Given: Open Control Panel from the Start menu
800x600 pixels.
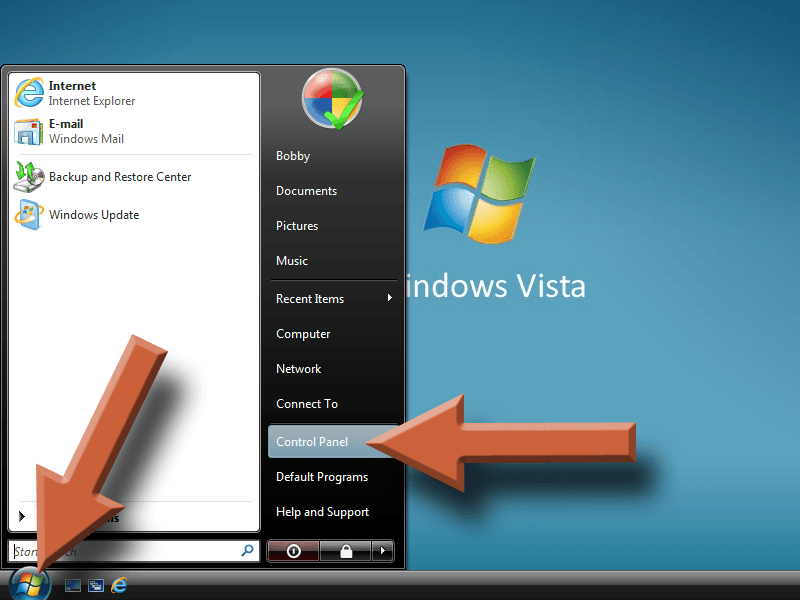Looking at the screenshot, I should [x=312, y=441].
